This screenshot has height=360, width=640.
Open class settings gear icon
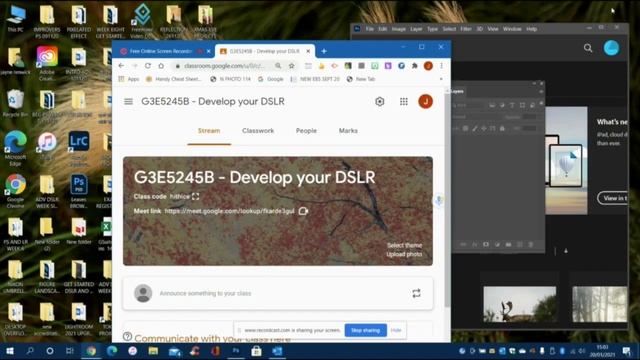(380, 101)
